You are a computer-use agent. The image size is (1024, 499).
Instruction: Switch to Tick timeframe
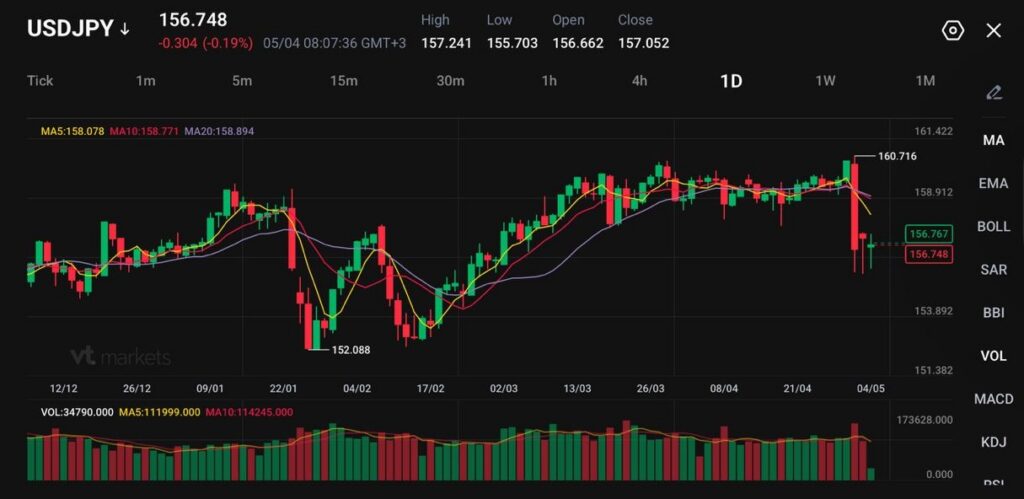point(40,81)
